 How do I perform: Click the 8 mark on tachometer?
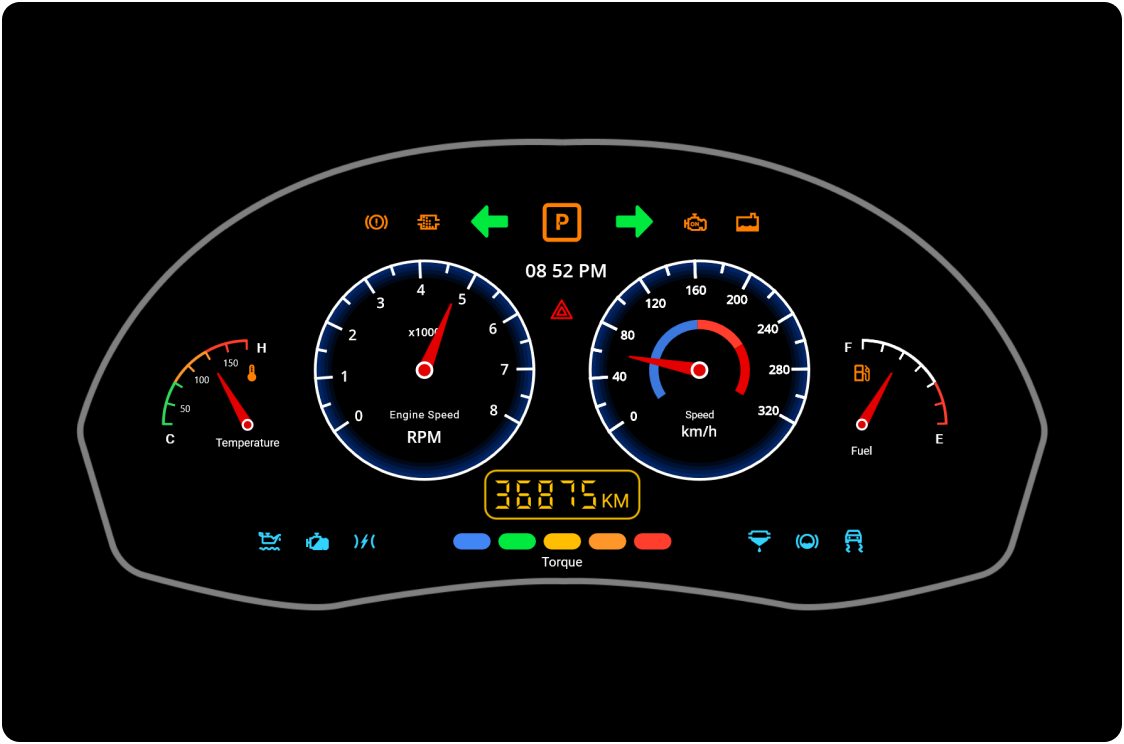493,411
